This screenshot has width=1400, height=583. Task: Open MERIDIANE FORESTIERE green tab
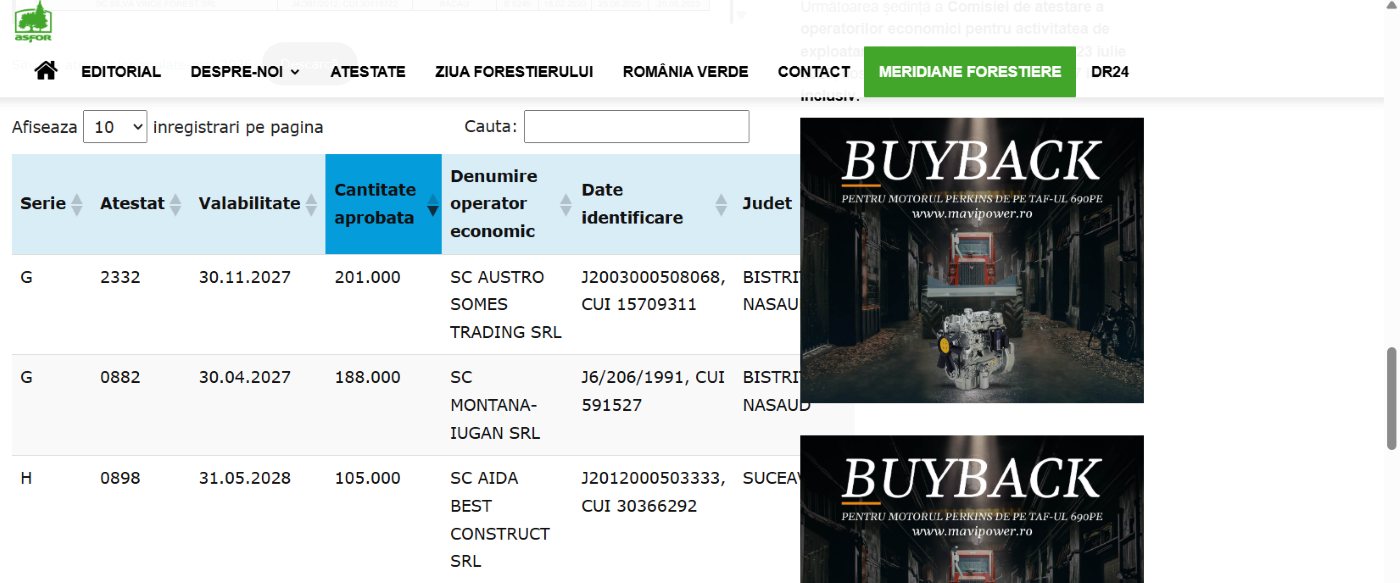tap(970, 72)
